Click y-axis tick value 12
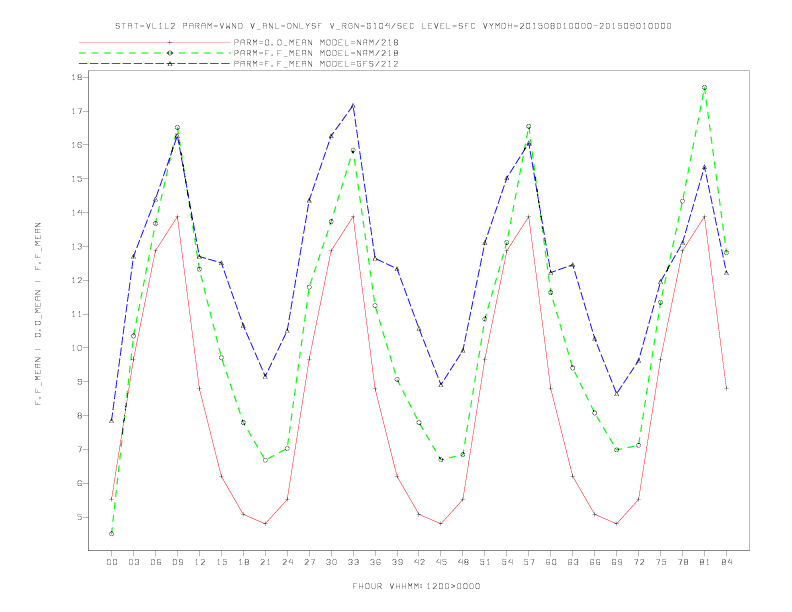 pyautogui.click(x=77, y=280)
